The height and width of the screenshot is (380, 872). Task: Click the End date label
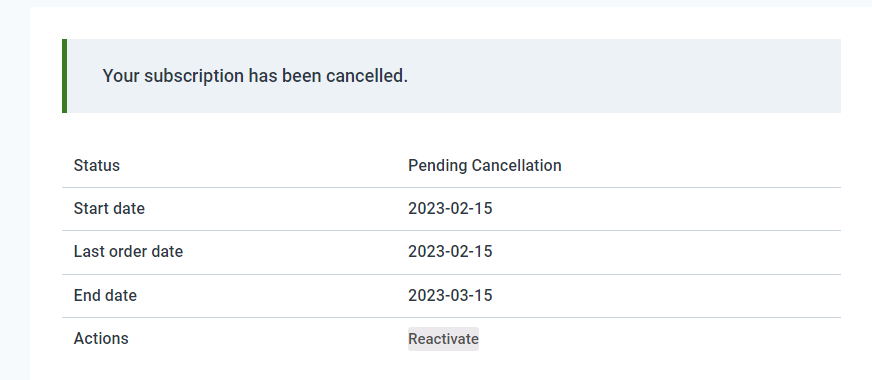tap(105, 295)
